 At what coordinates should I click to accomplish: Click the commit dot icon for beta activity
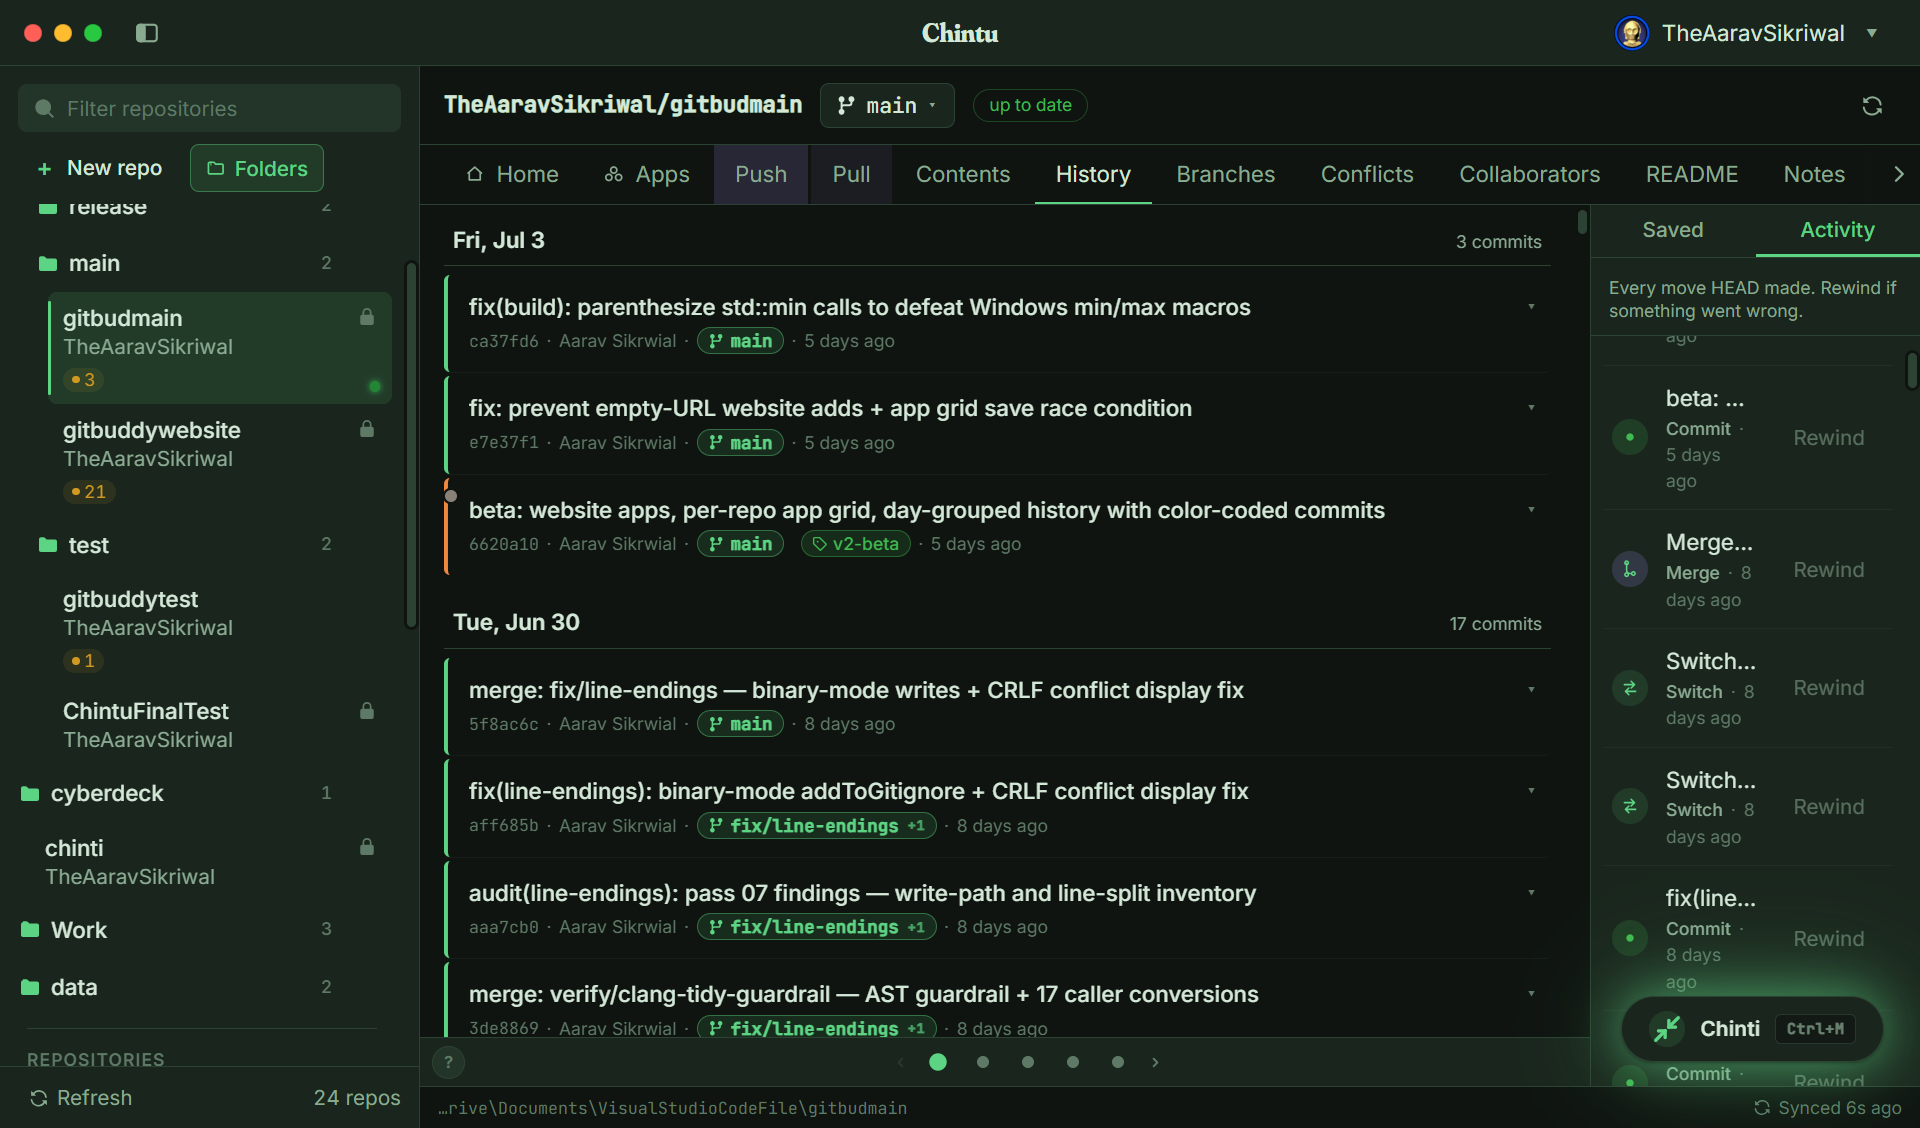pyautogui.click(x=1630, y=437)
